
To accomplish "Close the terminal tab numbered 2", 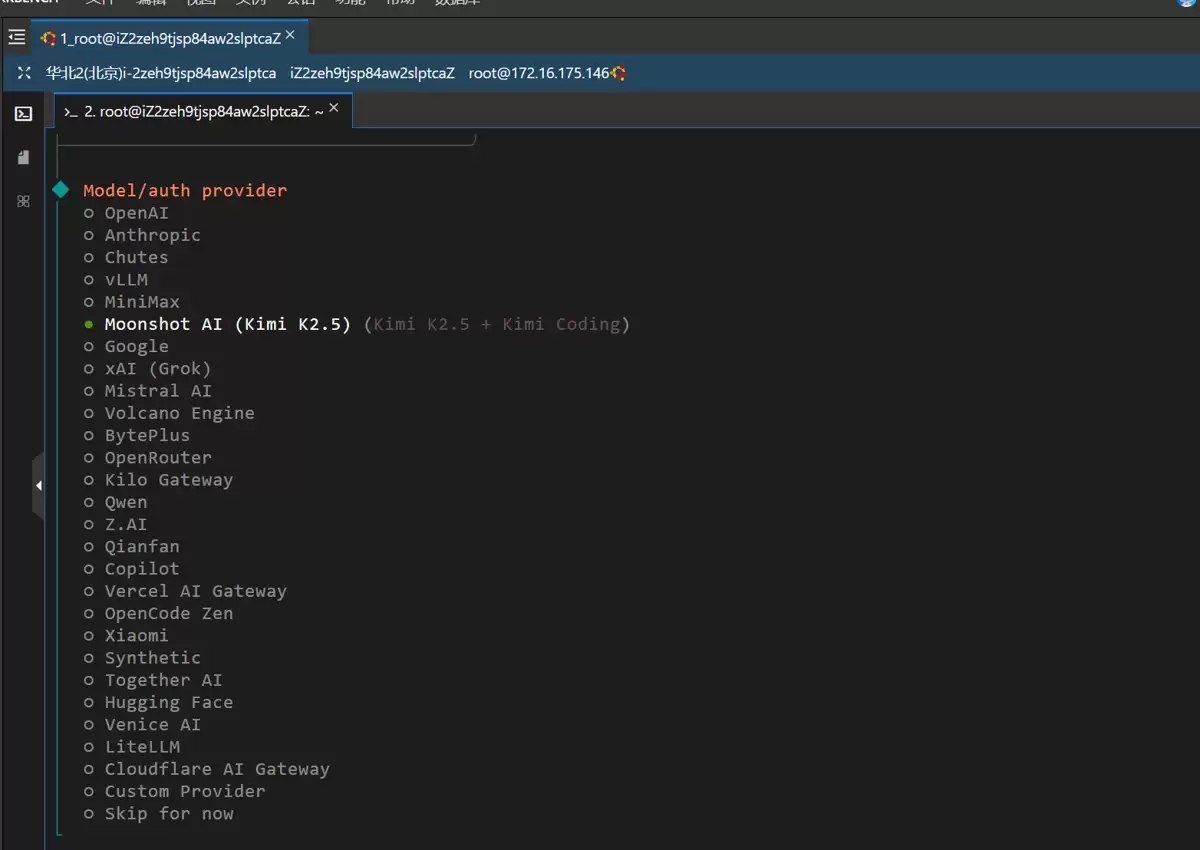I will pyautogui.click(x=334, y=108).
